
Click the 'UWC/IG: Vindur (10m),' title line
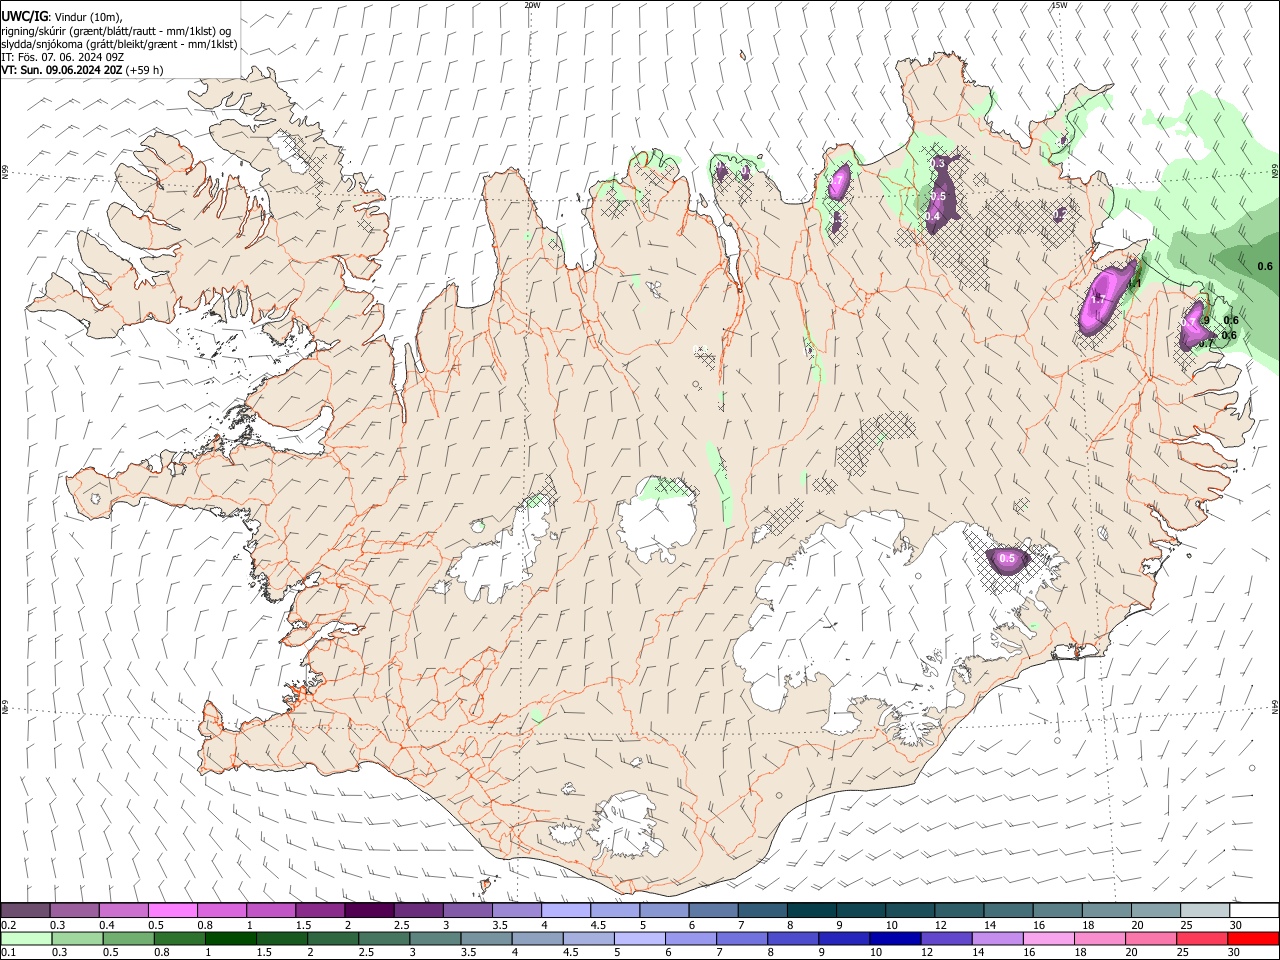pos(61,17)
